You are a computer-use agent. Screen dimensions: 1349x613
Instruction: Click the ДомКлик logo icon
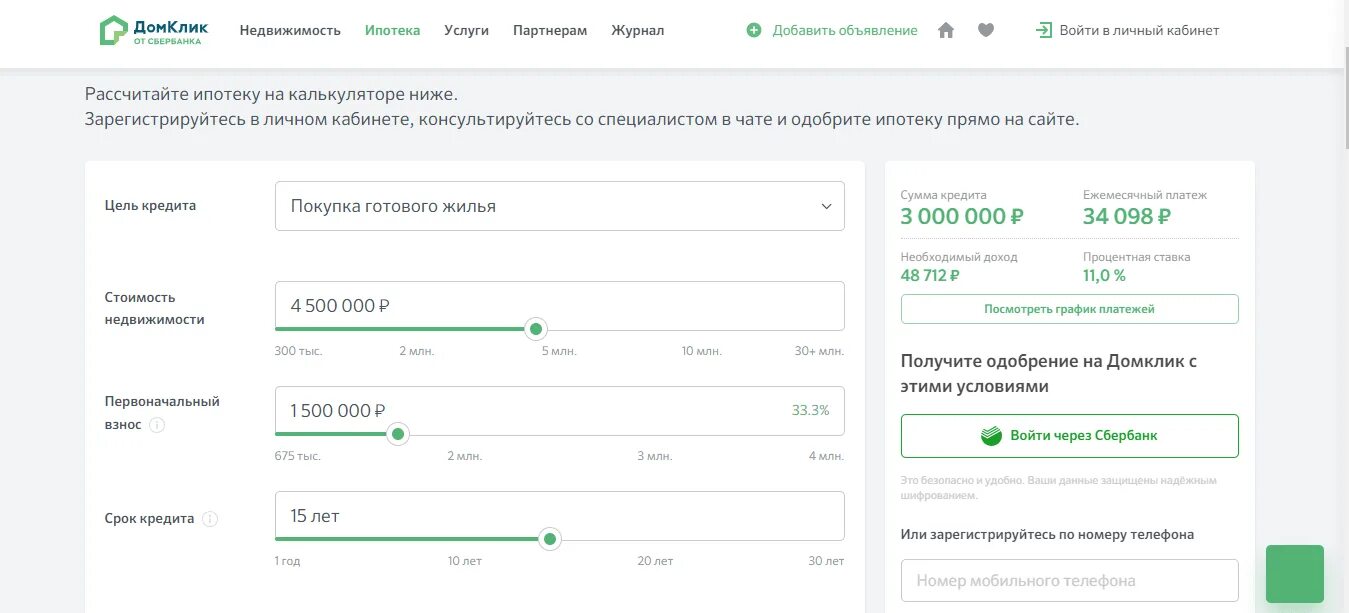(x=113, y=30)
